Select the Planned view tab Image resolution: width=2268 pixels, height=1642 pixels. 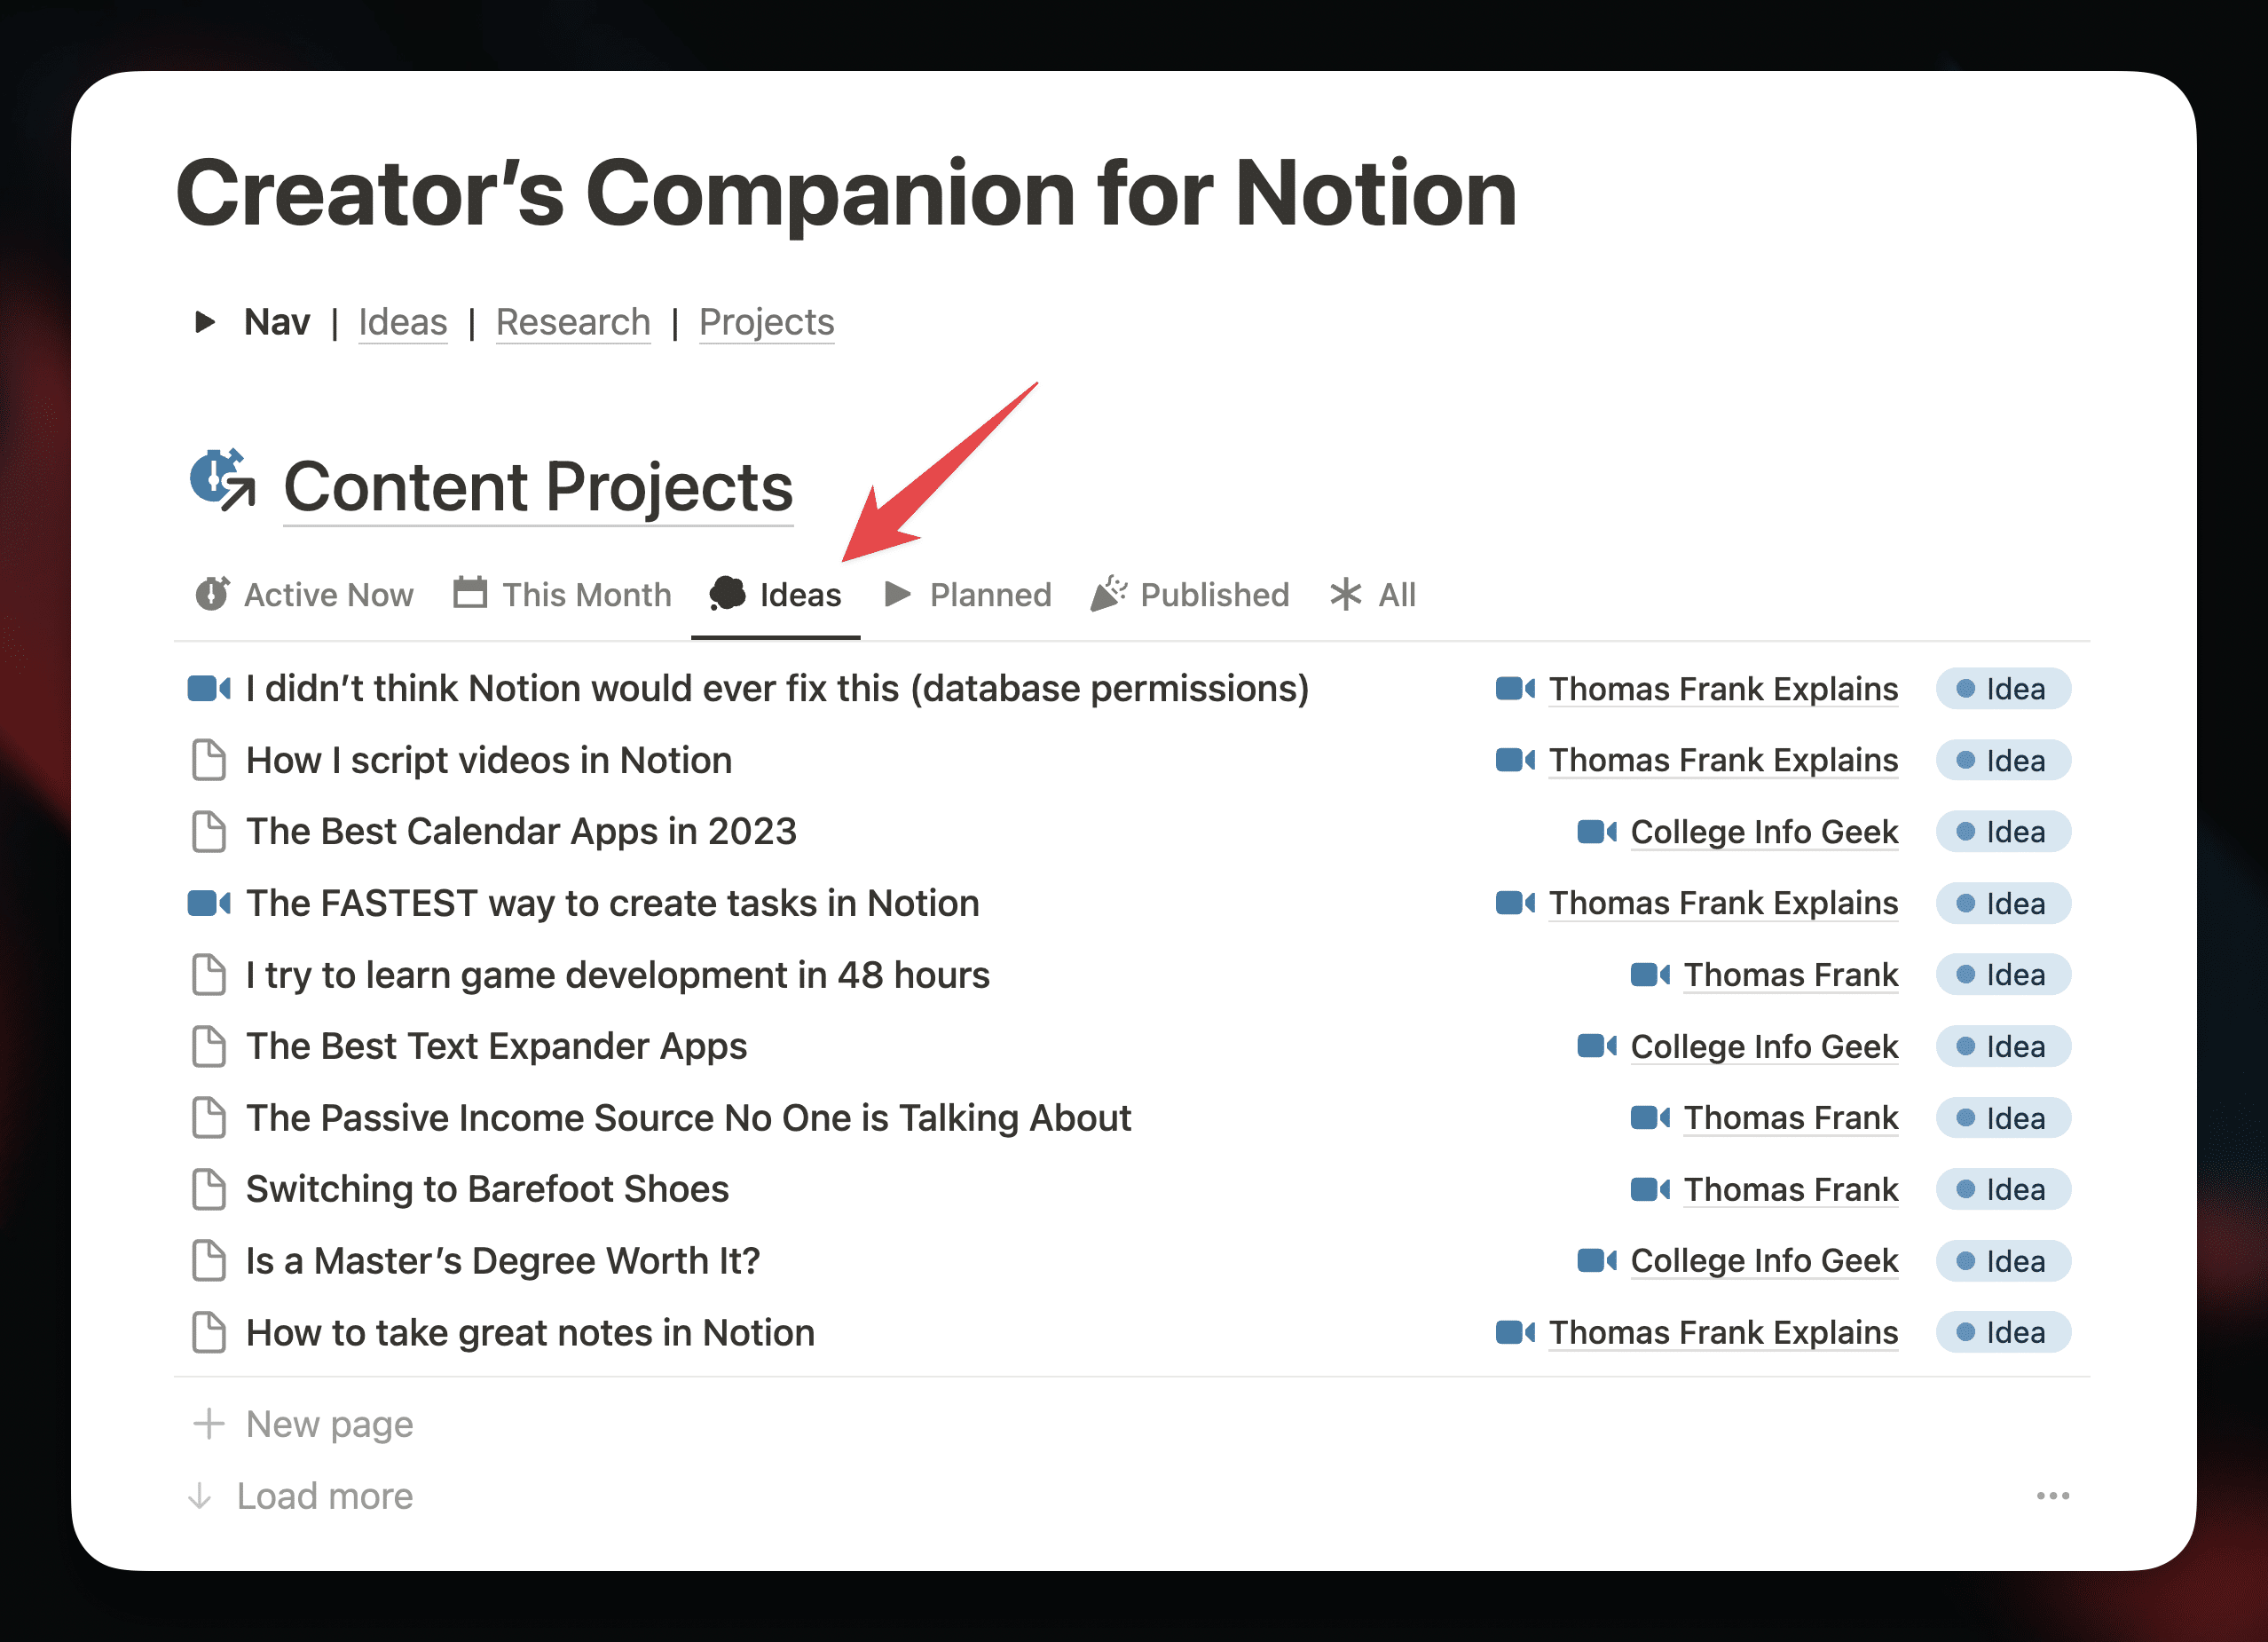click(x=968, y=595)
